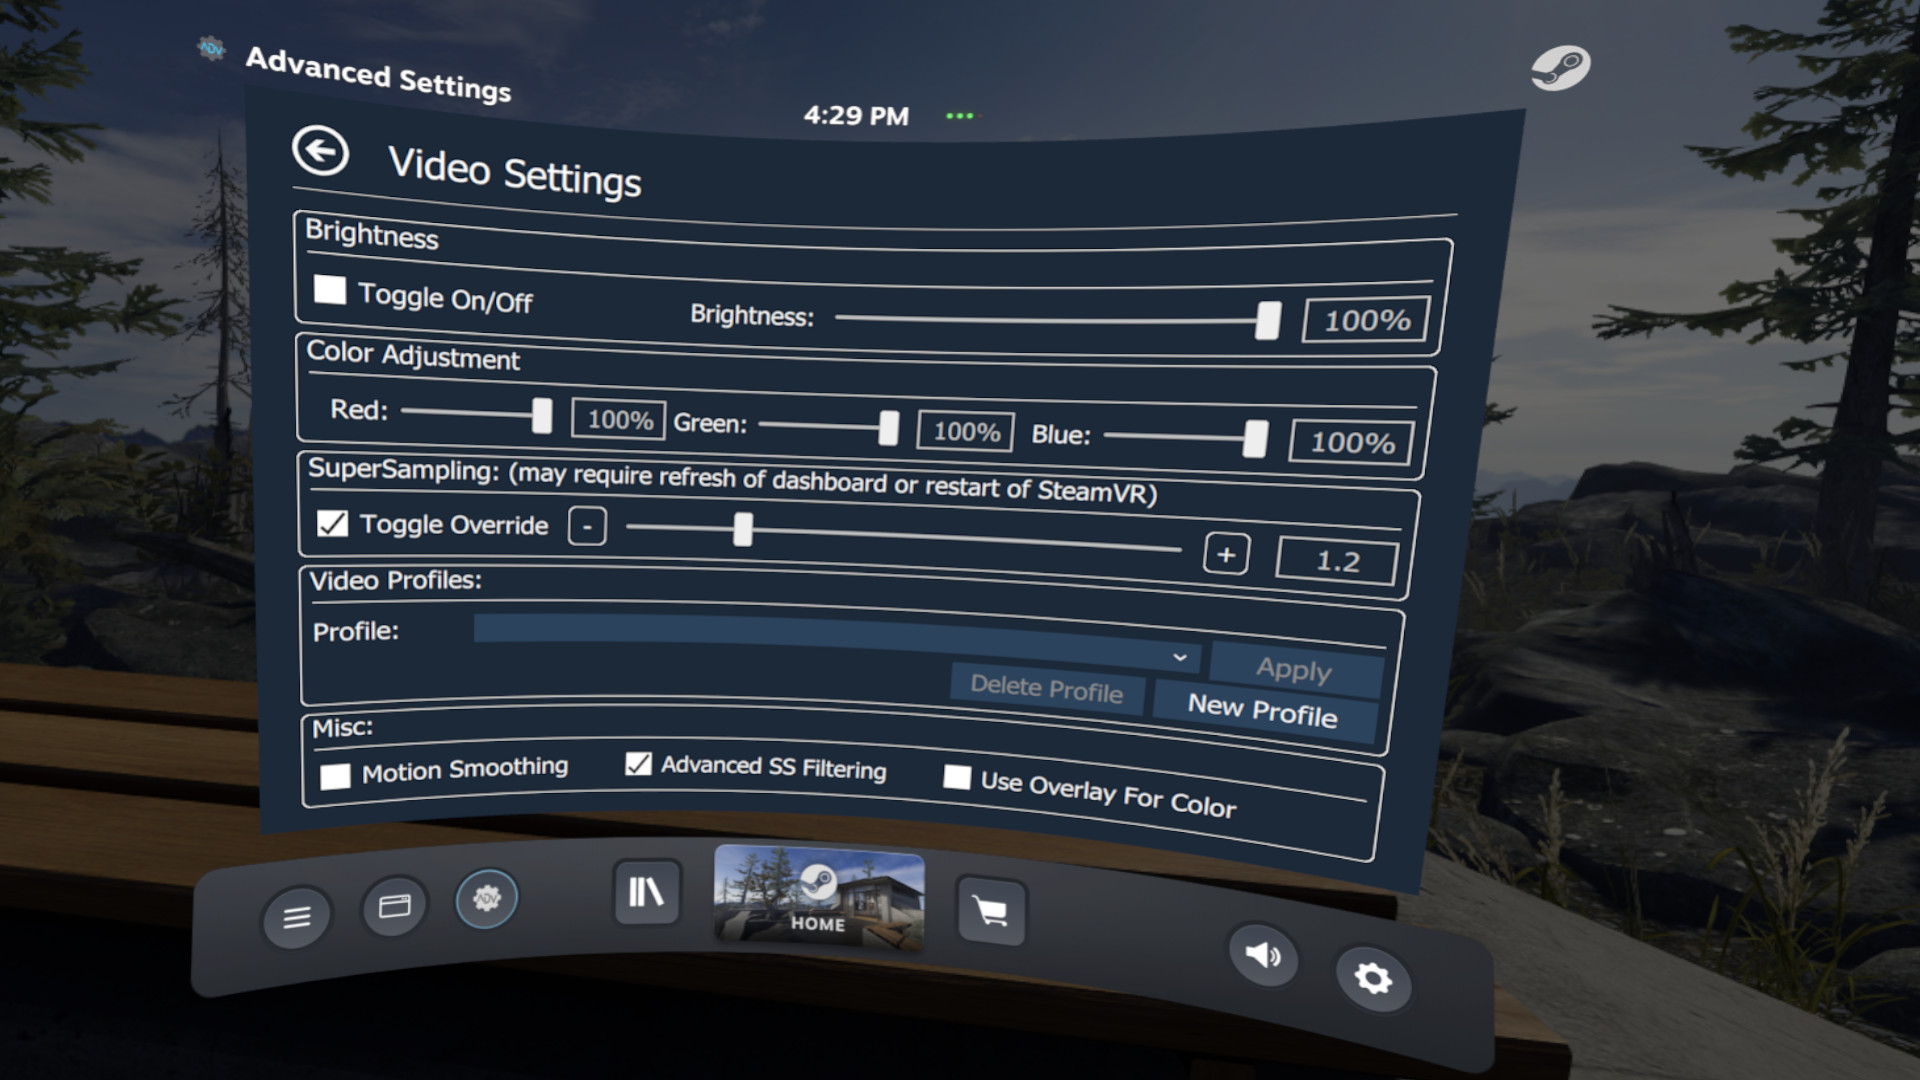Enable the Brightness Toggle On/Off checkbox
Screen dimensions: 1920x1080
pyautogui.click(x=330, y=290)
